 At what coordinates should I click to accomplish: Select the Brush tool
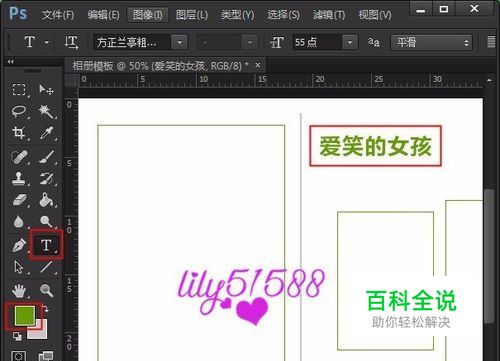click(46, 157)
